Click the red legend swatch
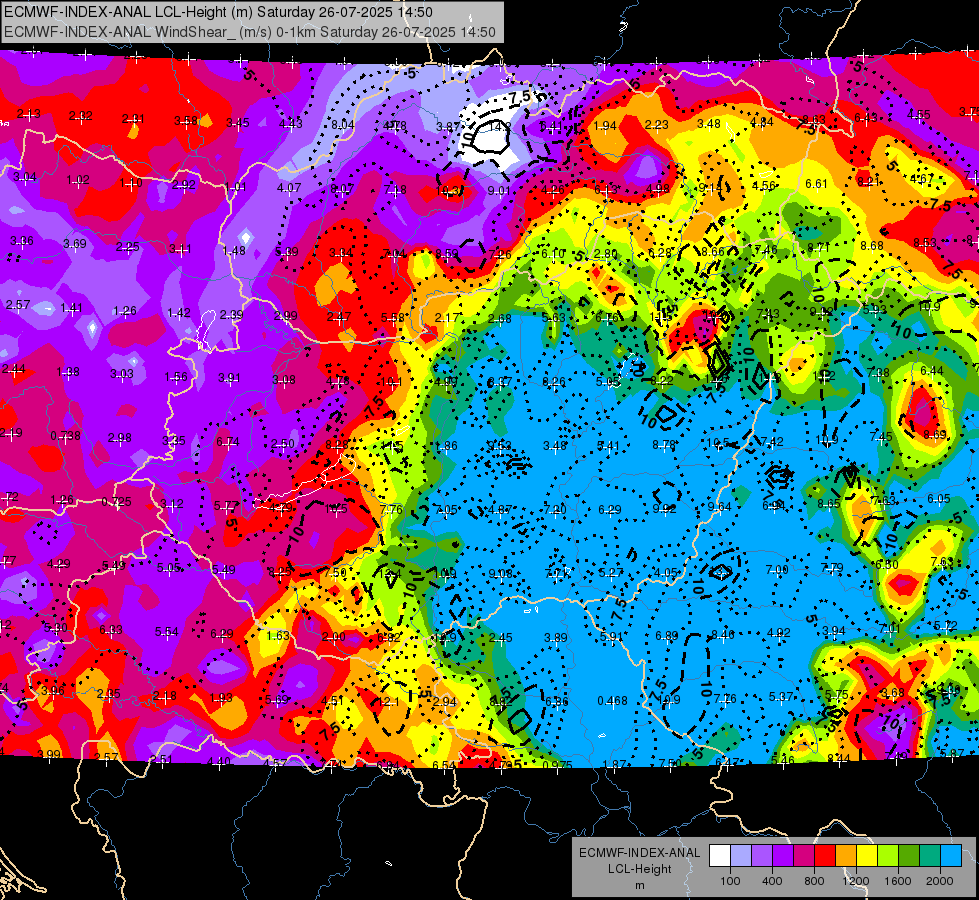 pyautogui.click(x=825, y=856)
